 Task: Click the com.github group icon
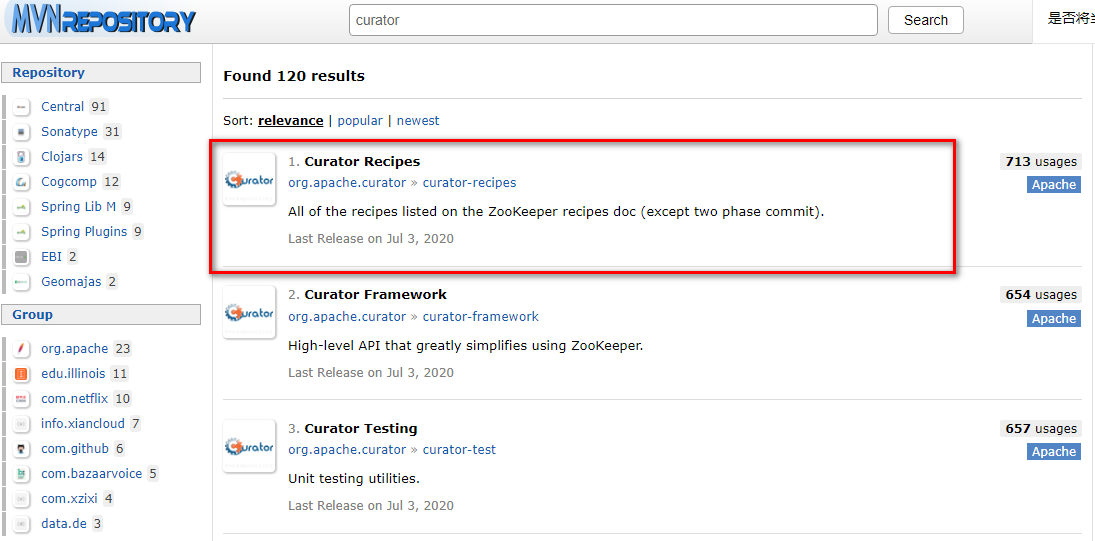pyautogui.click(x=22, y=449)
